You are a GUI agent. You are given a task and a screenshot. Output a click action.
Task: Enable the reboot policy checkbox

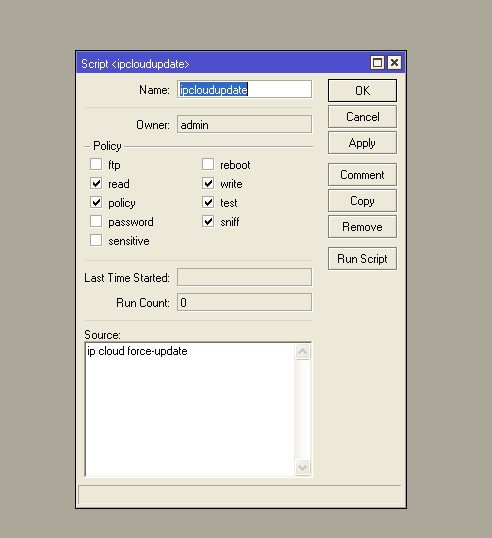click(x=208, y=164)
